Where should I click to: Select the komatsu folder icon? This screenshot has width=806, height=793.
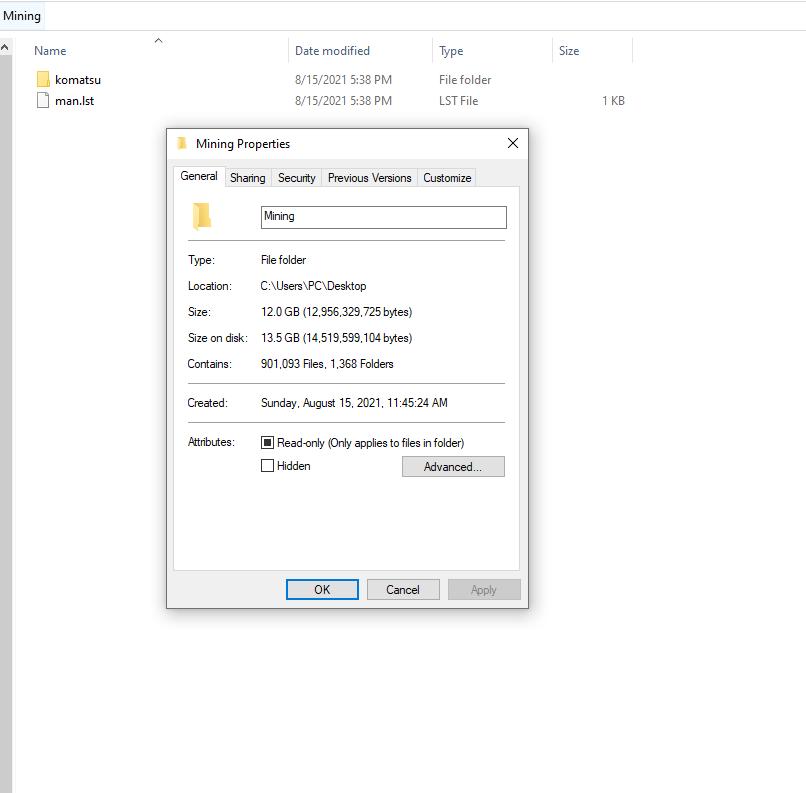pyautogui.click(x=43, y=79)
